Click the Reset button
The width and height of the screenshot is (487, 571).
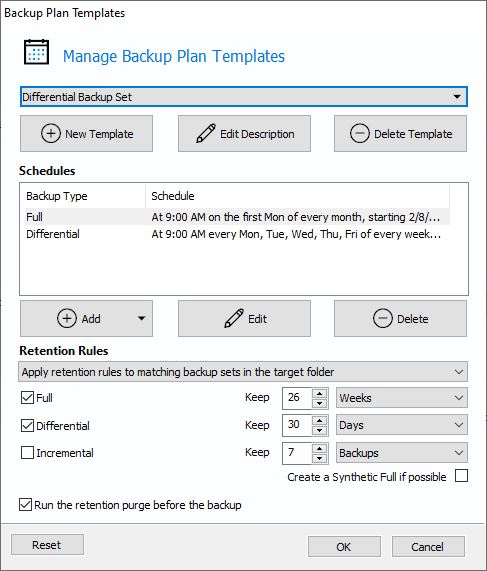[x=47, y=545]
